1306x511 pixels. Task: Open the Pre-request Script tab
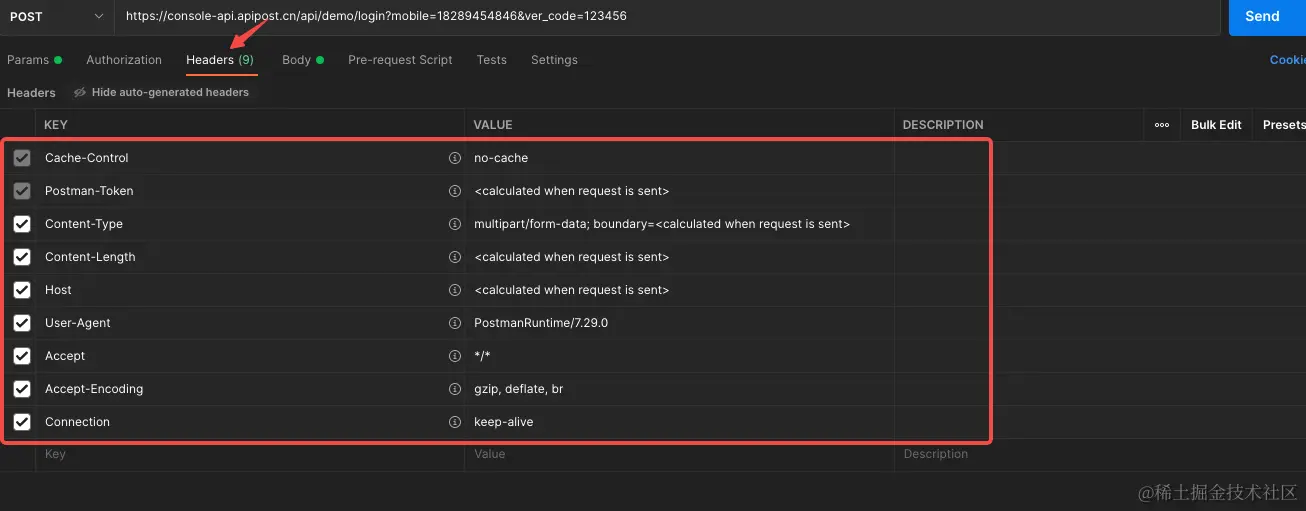[400, 60]
